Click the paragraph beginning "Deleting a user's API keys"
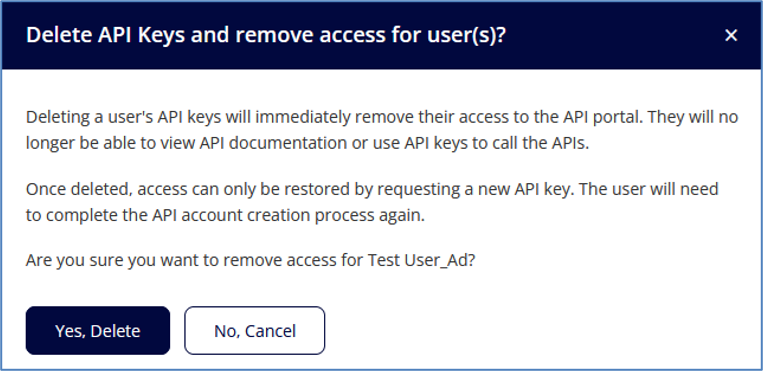The image size is (763, 371). pyautogui.click(x=382, y=131)
